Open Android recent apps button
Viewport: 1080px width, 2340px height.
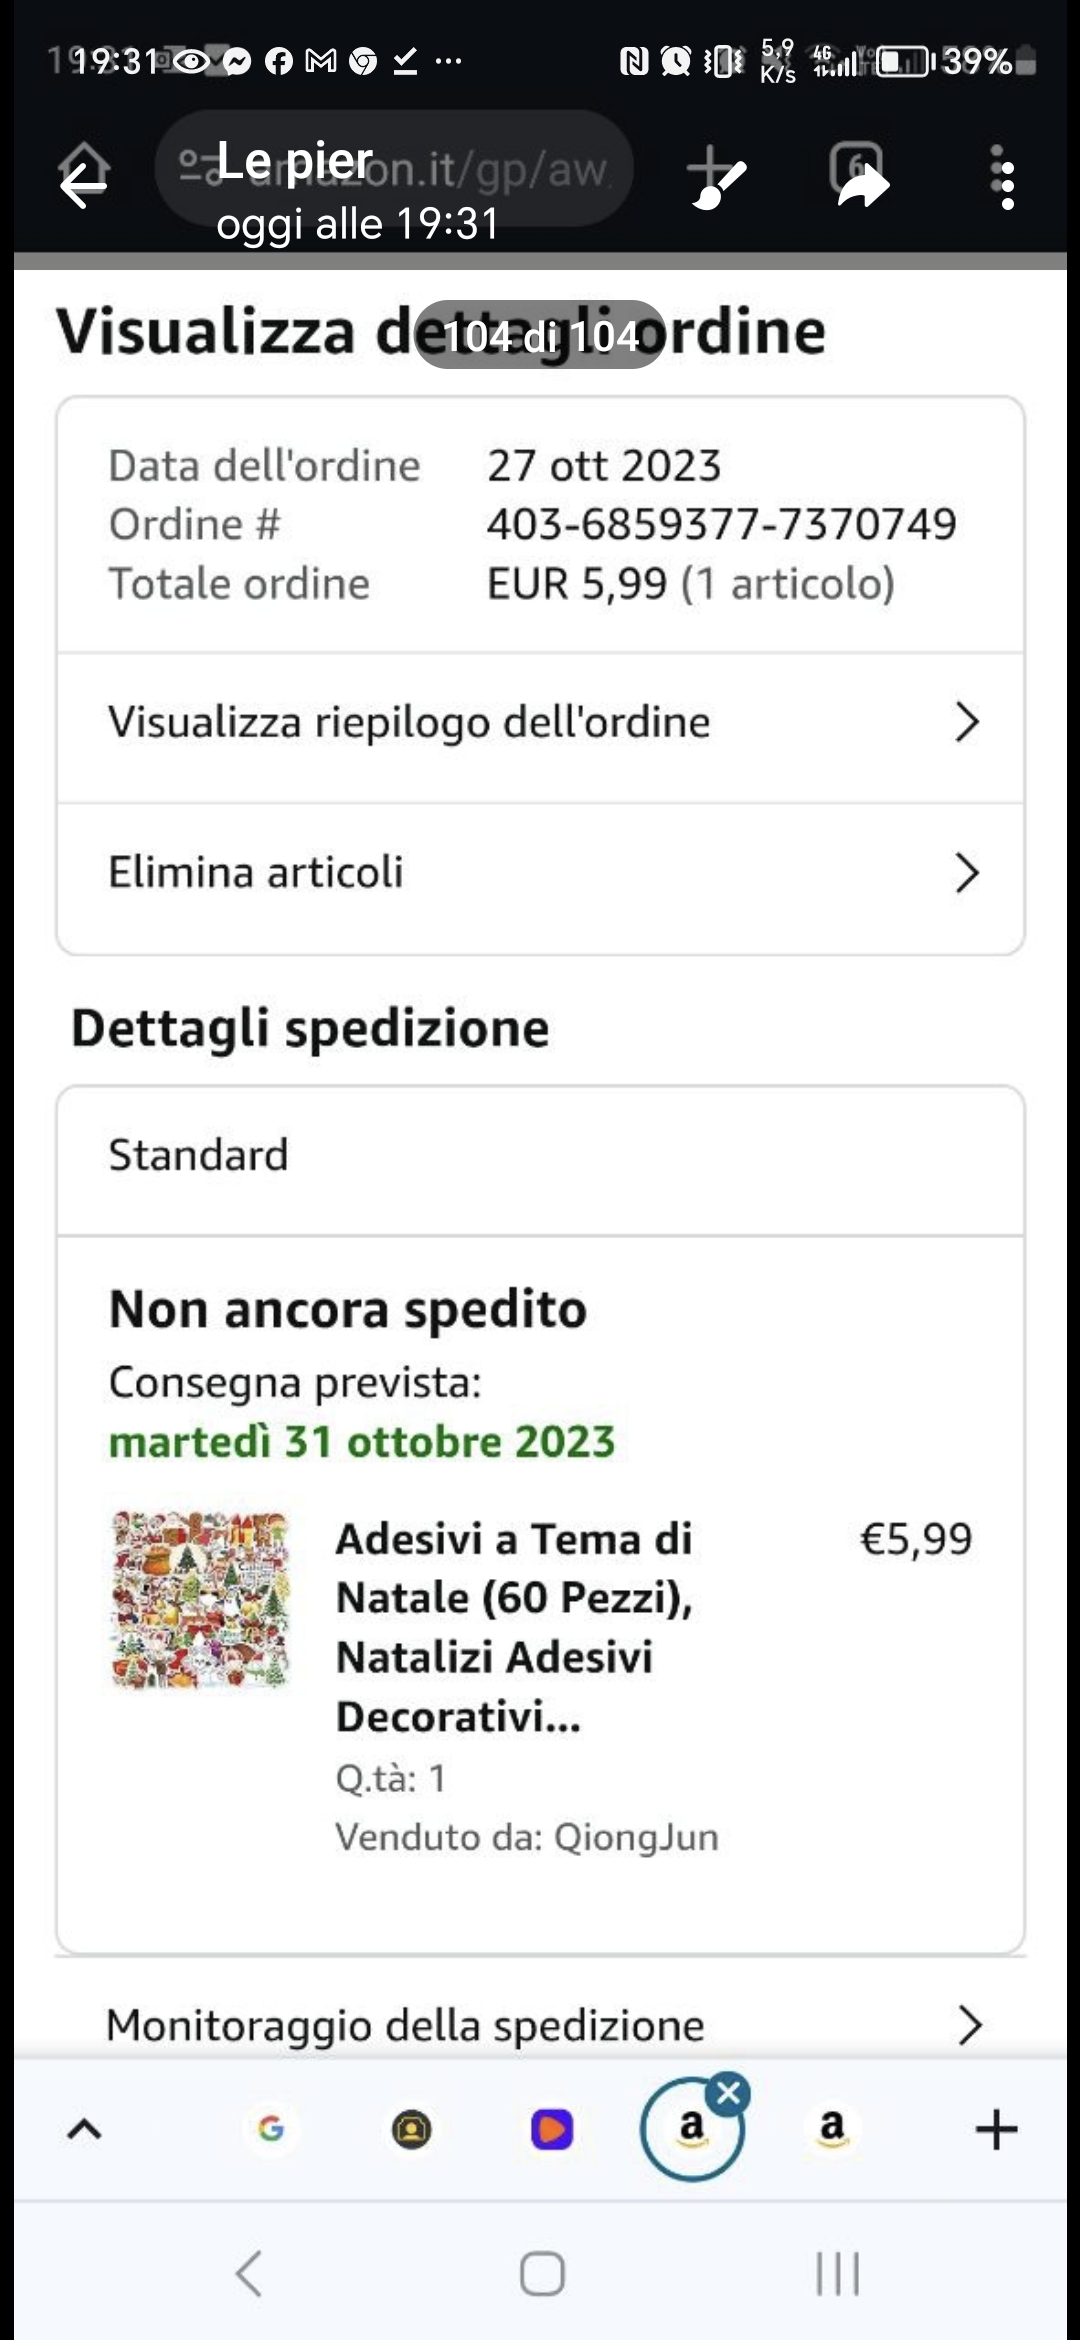point(837,2273)
